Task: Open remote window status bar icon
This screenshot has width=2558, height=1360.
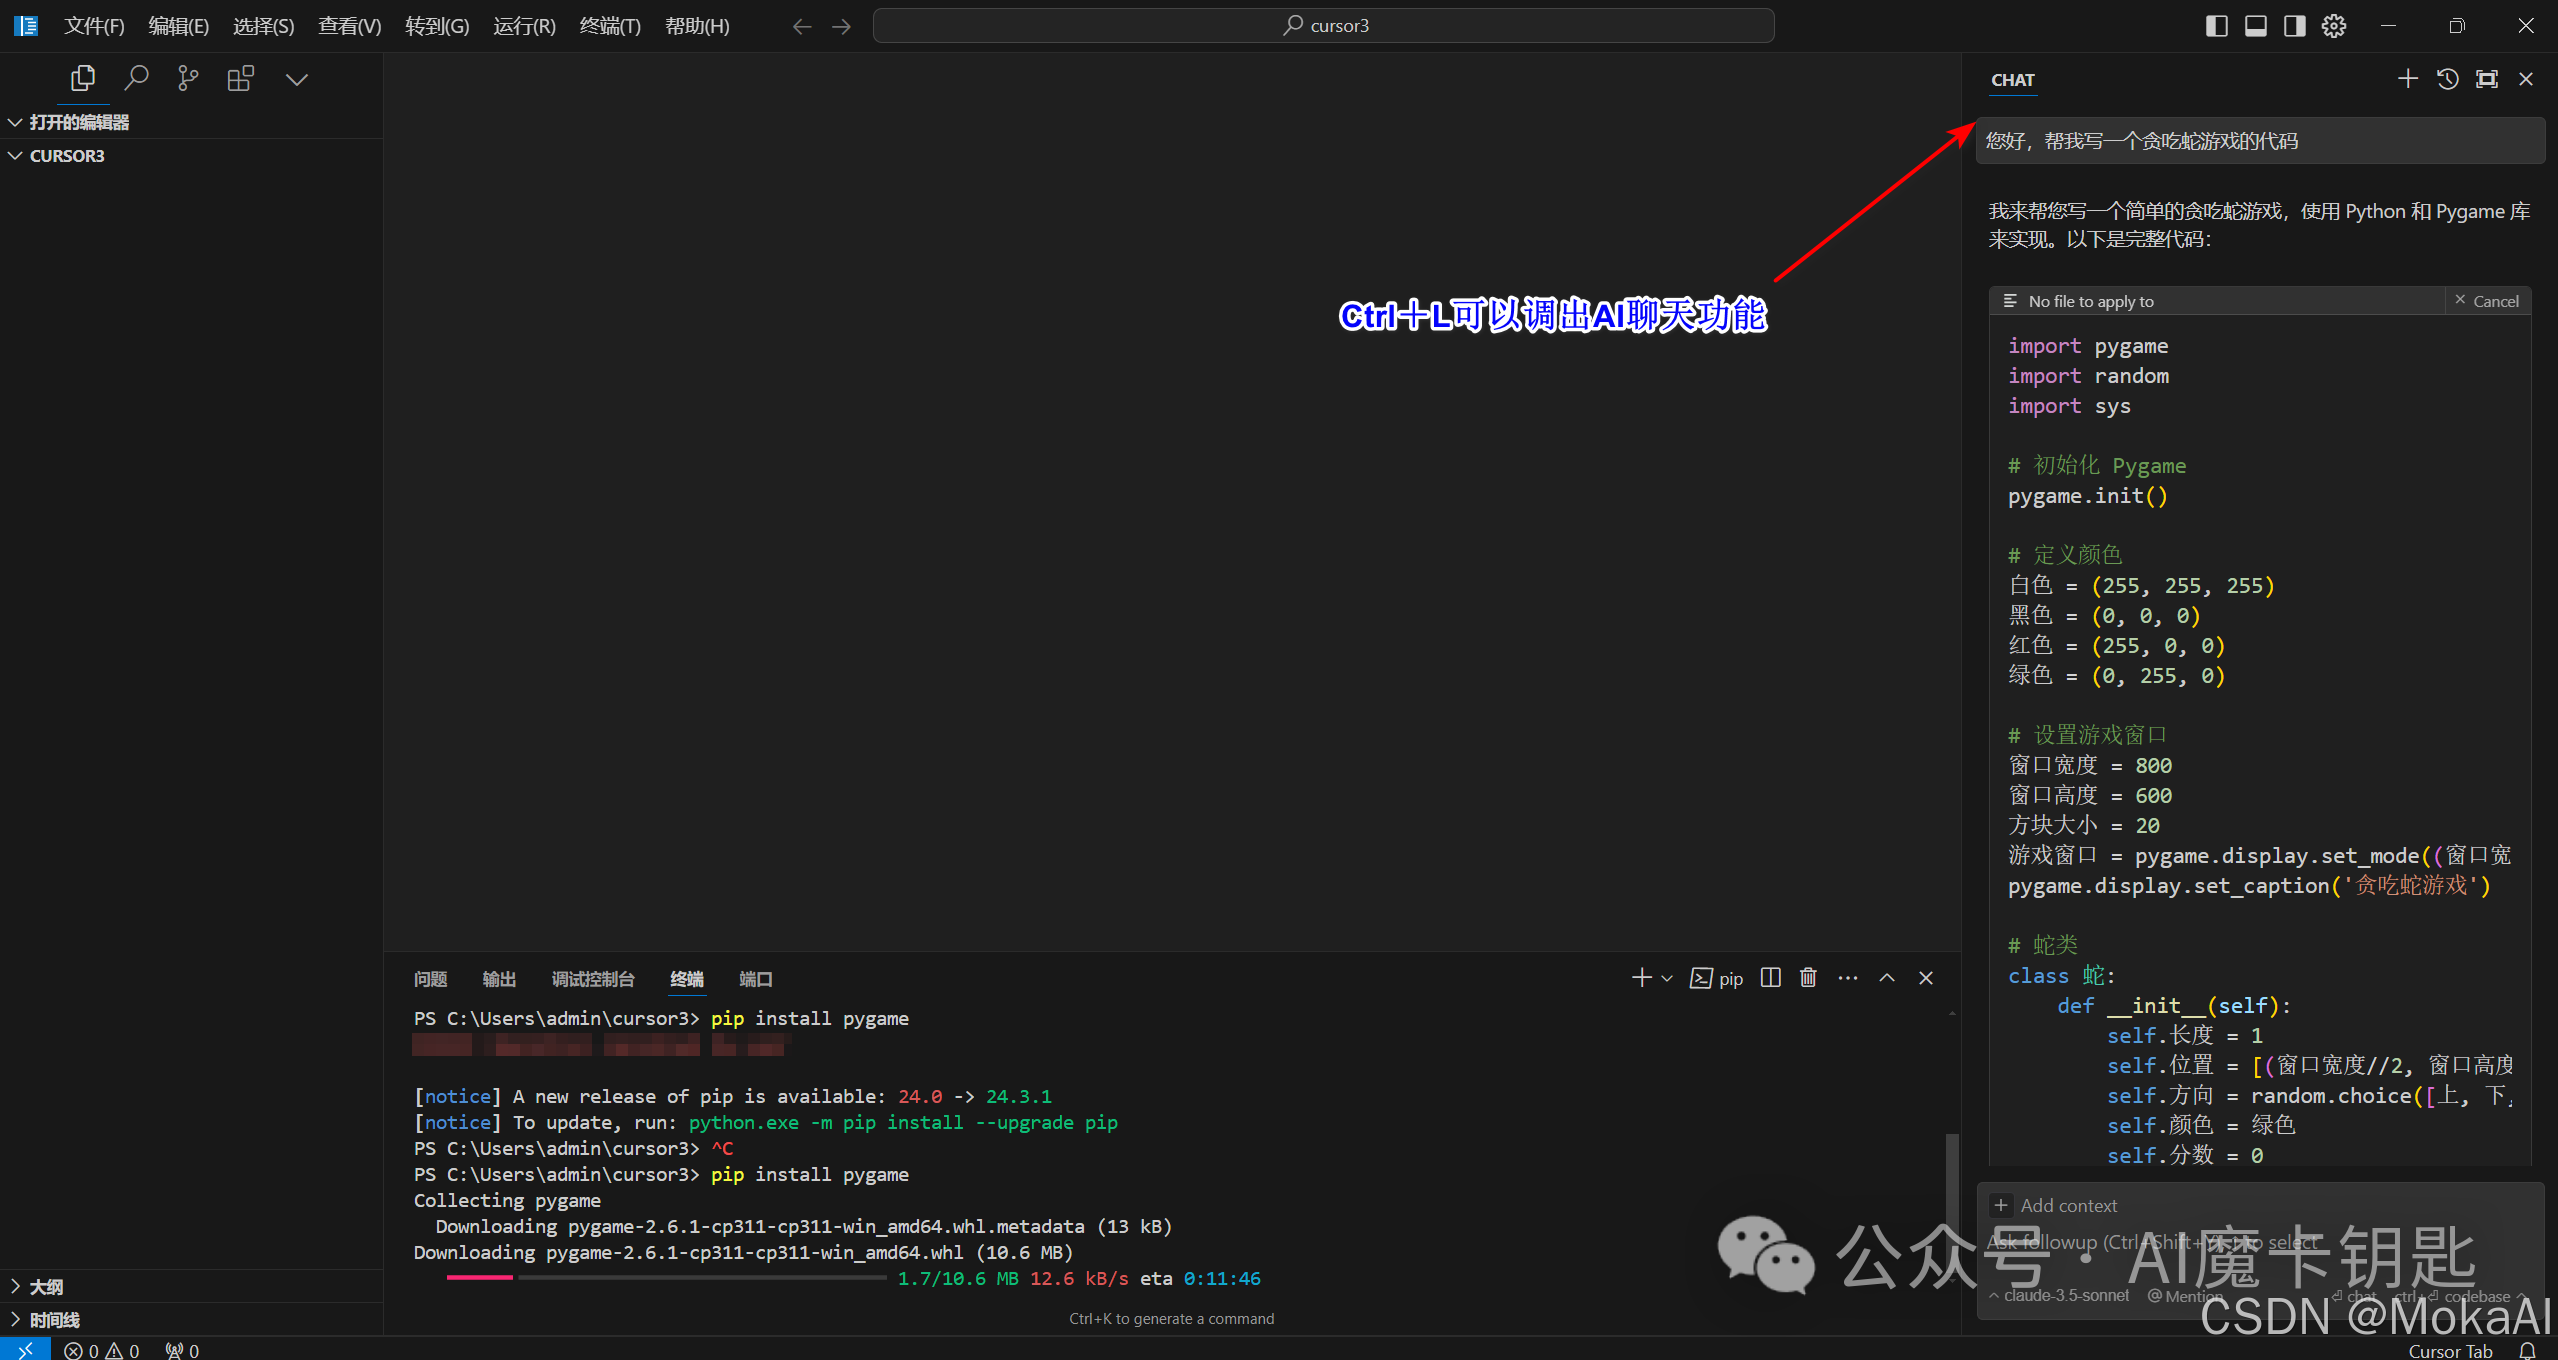Action: [25, 1349]
